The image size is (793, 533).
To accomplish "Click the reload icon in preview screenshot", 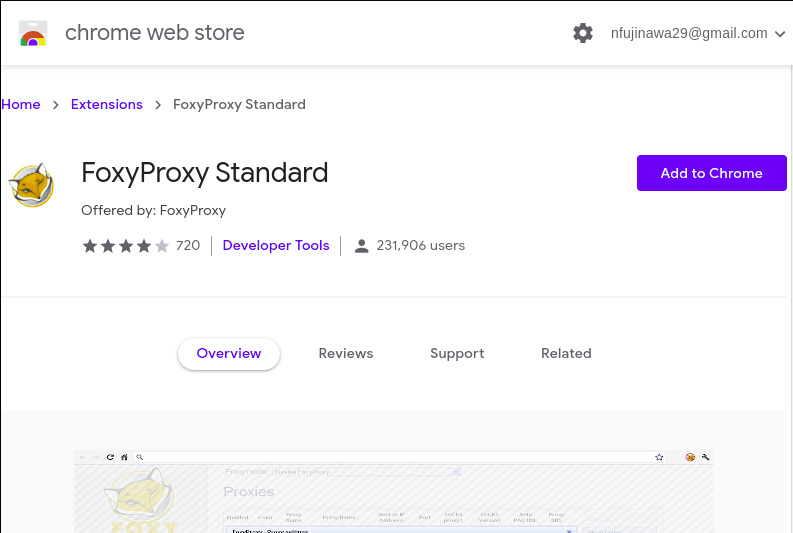I will tap(110, 457).
